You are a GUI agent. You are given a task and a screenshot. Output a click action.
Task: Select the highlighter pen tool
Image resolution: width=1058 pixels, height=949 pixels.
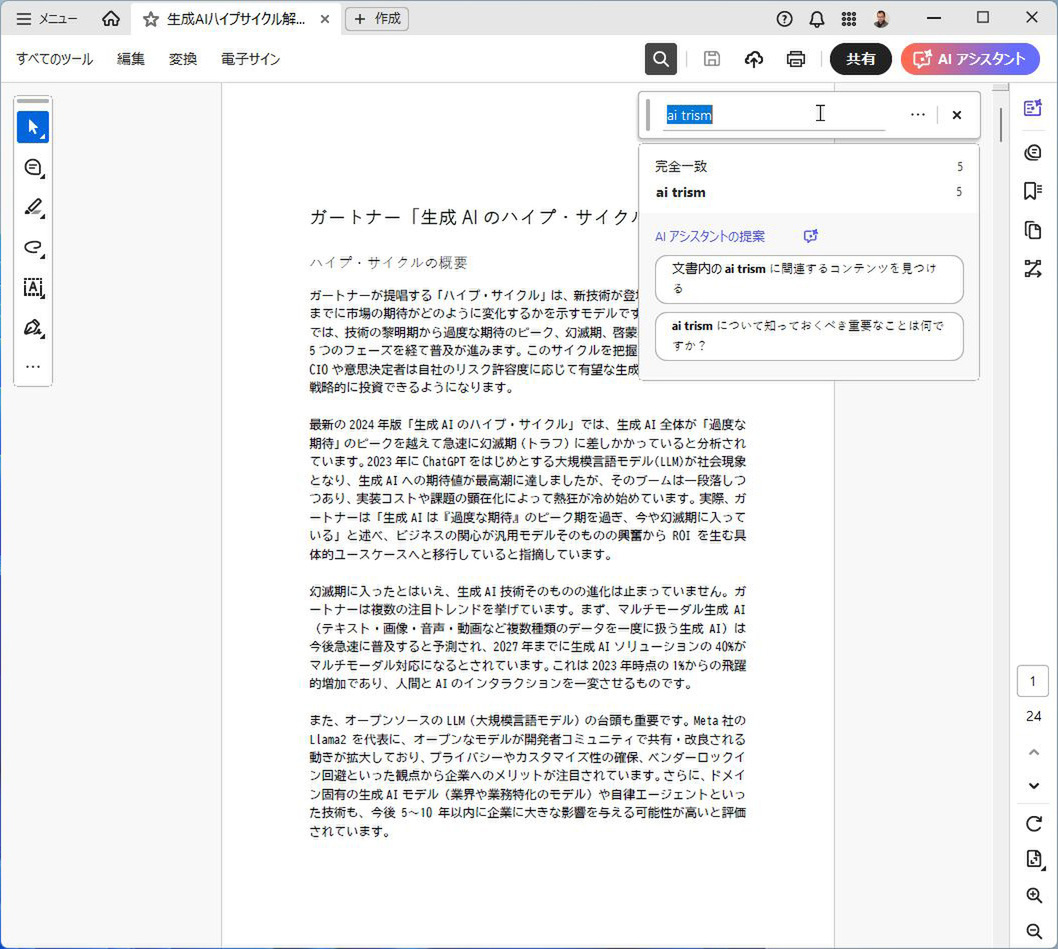pyautogui.click(x=33, y=208)
